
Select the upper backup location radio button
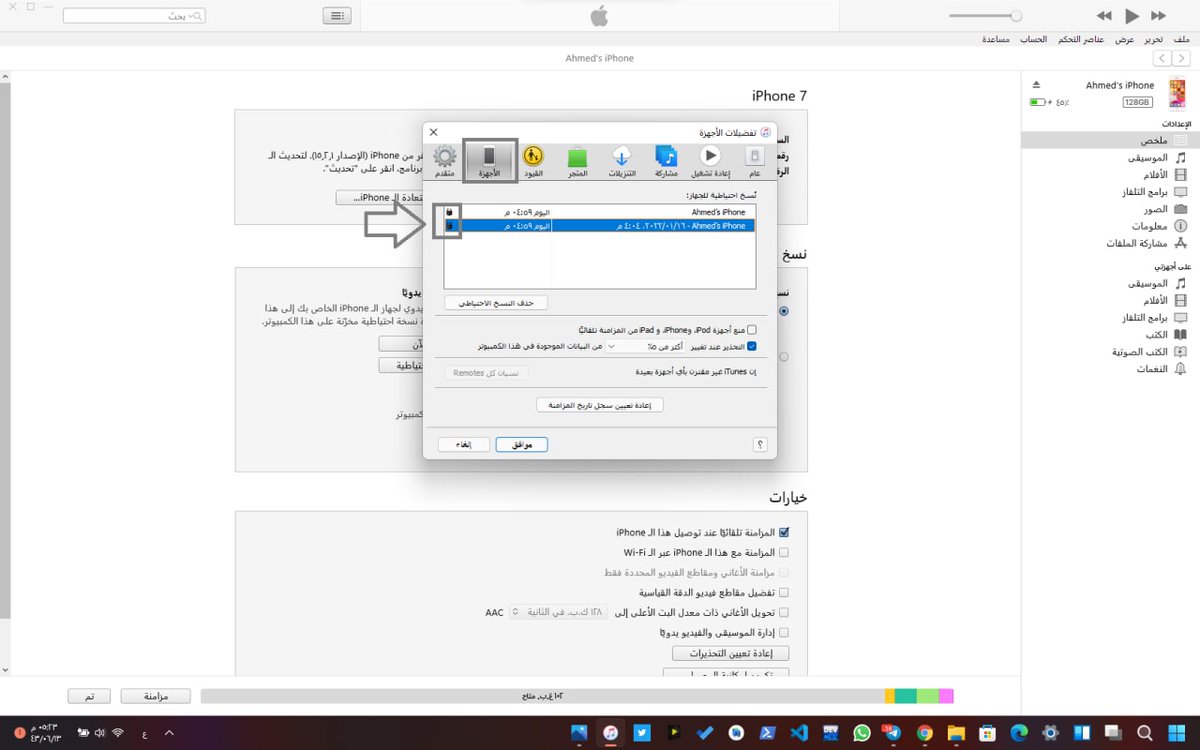coord(784,311)
